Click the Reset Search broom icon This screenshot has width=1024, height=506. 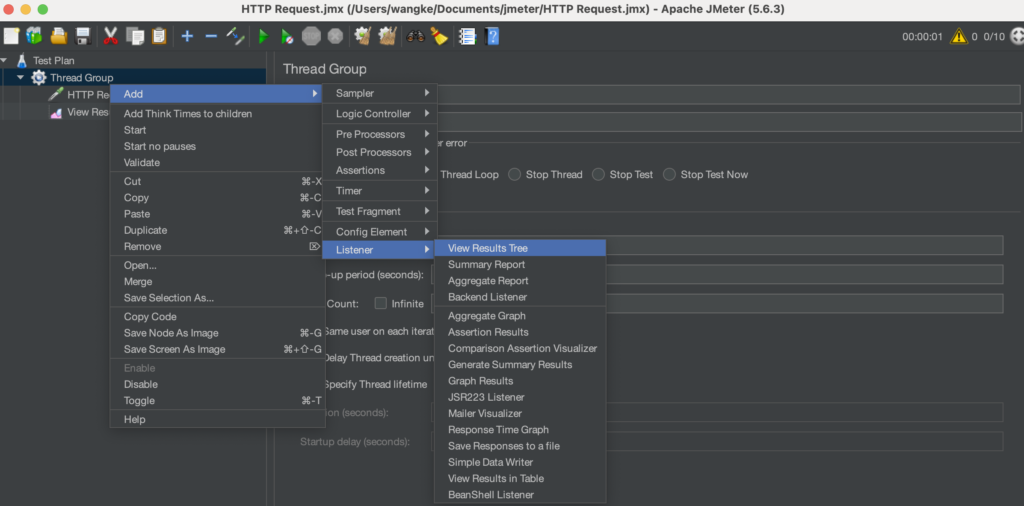[x=440, y=36]
